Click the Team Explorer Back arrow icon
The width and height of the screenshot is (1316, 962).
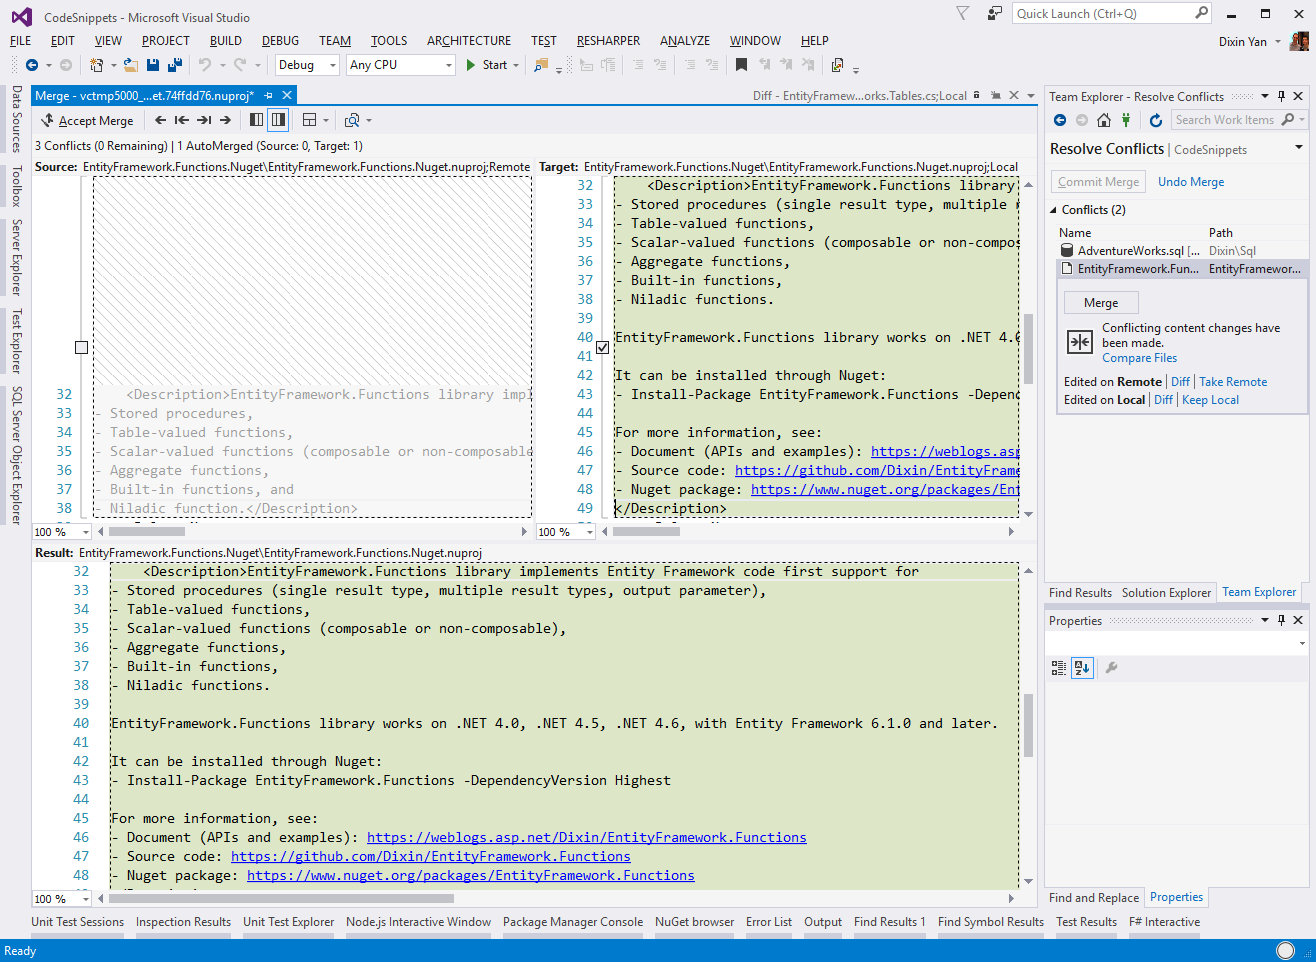(1060, 120)
